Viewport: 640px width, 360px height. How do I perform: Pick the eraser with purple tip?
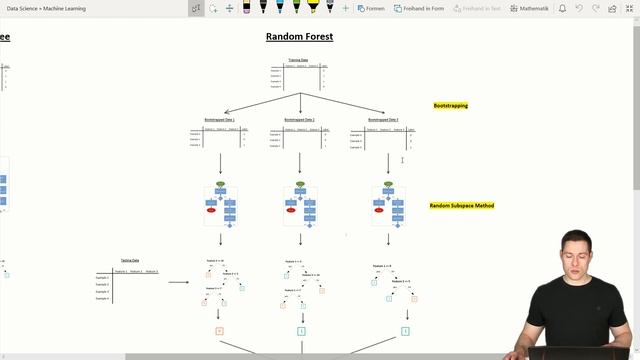(x=247, y=7)
